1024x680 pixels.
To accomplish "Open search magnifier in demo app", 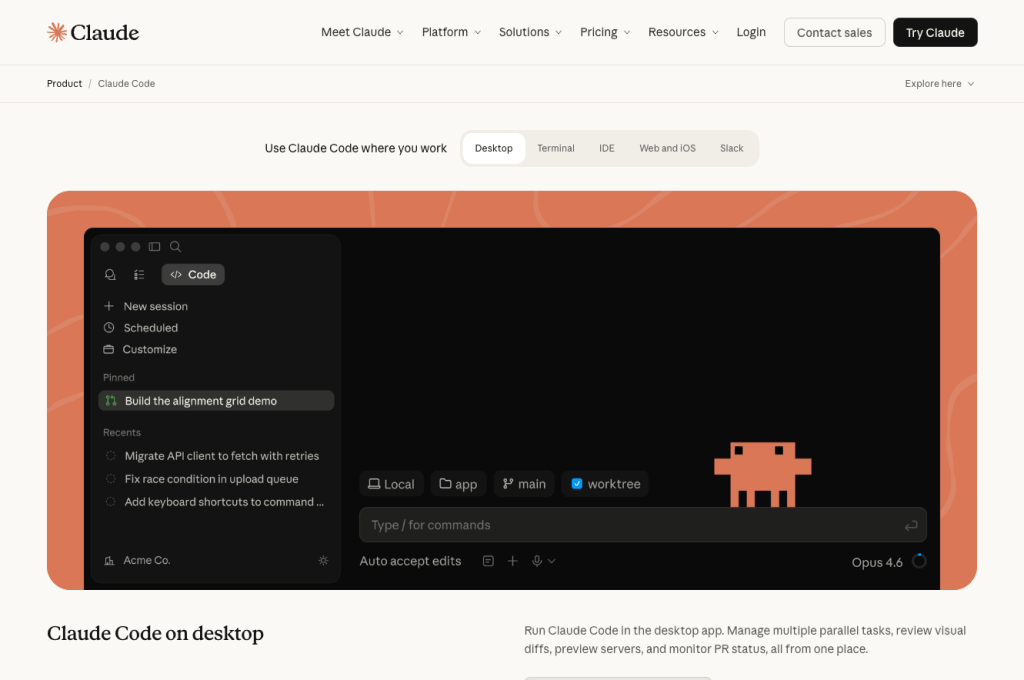I will (x=176, y=246).
